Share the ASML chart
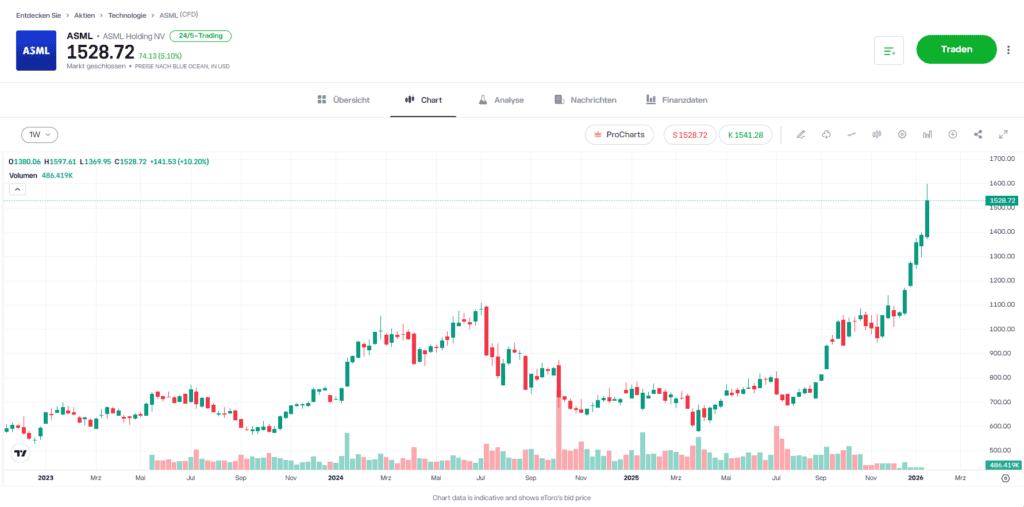The image size is (1024, 507). (x=978, y=134)
